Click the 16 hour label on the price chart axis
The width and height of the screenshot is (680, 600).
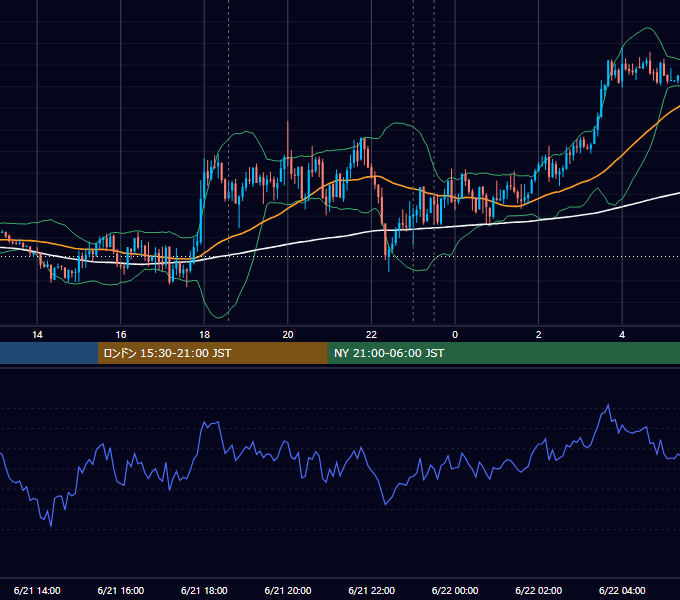click(x=121, y=335)
